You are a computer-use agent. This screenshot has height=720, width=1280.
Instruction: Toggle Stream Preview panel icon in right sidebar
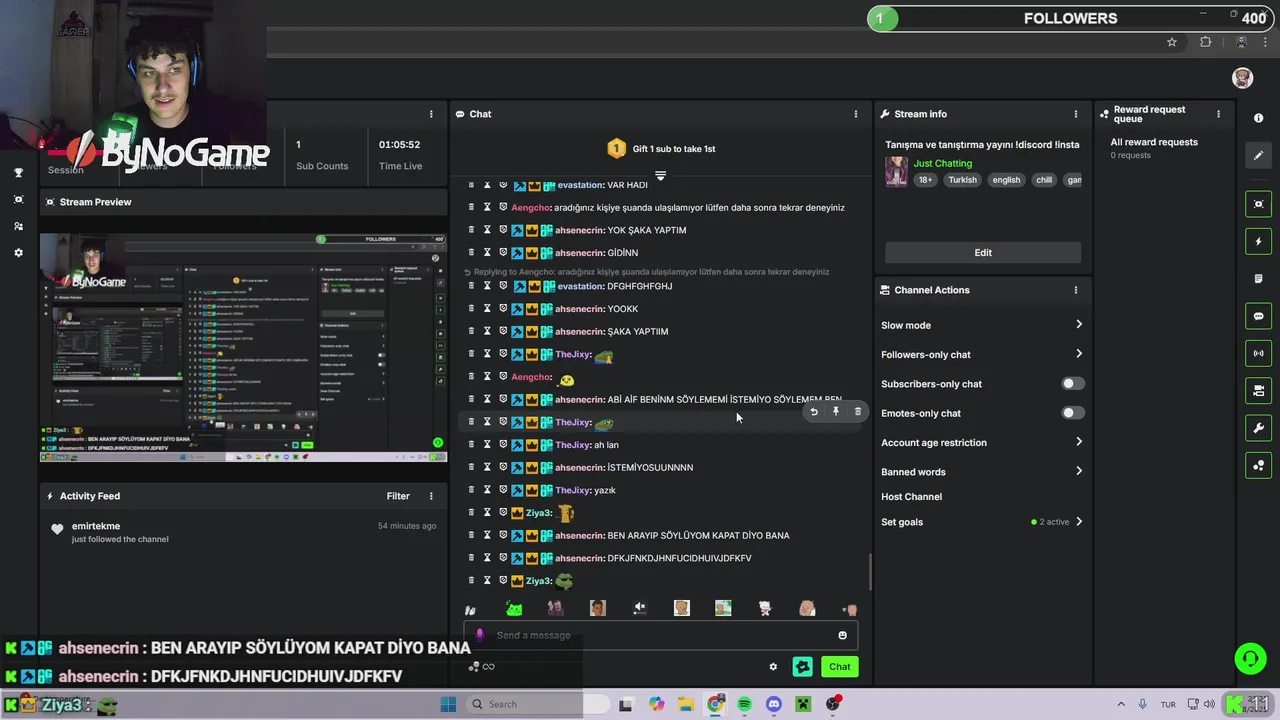(x=1258, y=204)
